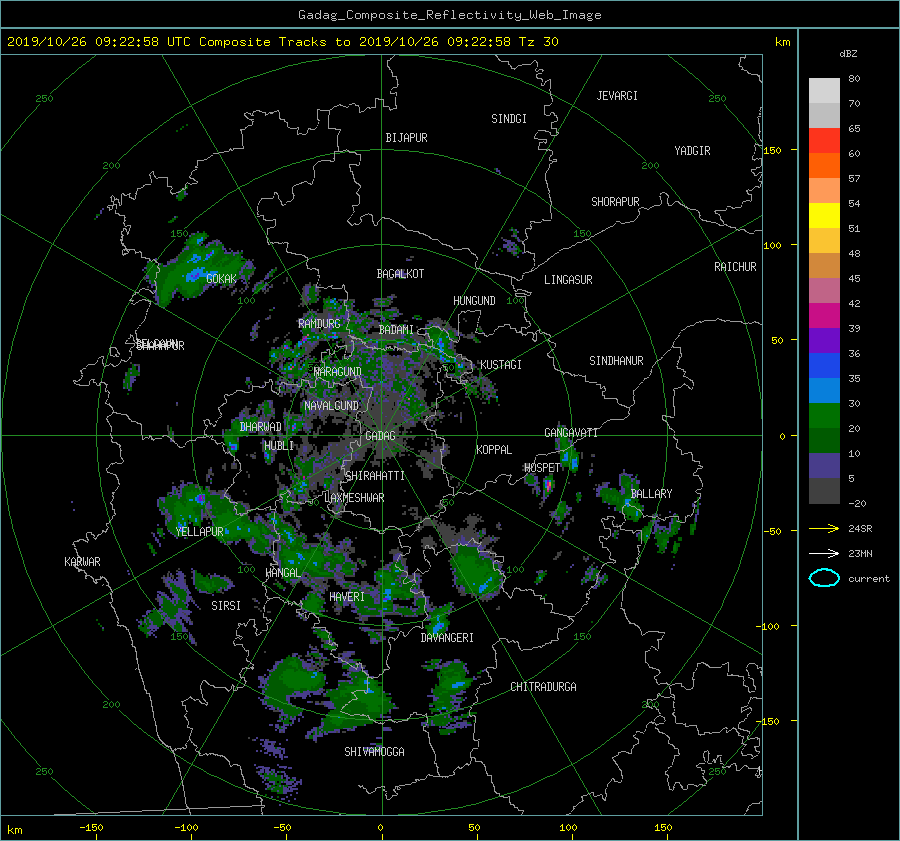Point at the HUBLI label
Viewport: 900px width, 841px height.
pyautogui.click(x=278, y=446)
